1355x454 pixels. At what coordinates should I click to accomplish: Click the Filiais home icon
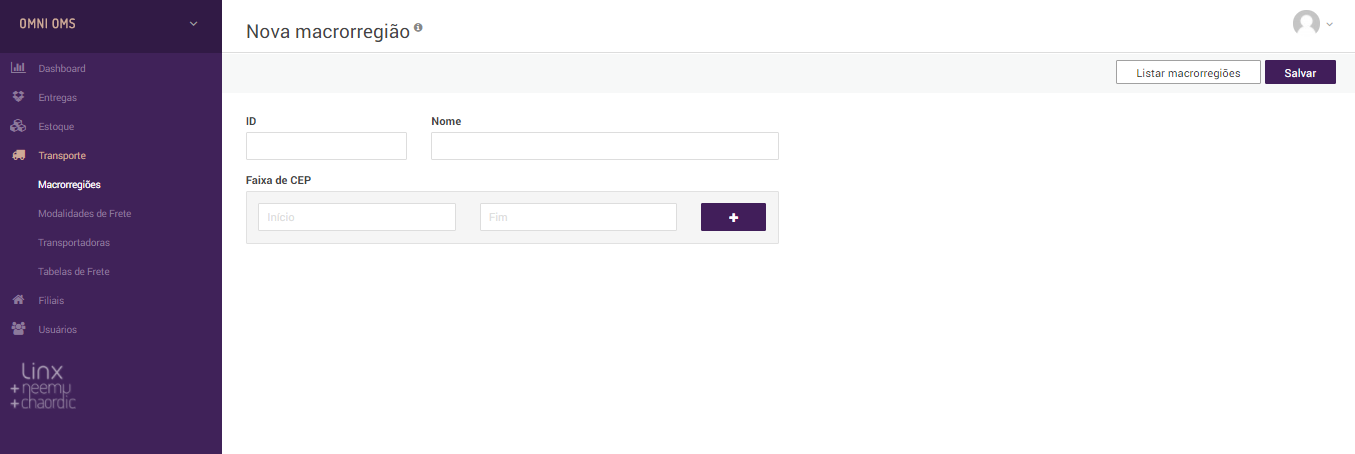click(17, 299)
